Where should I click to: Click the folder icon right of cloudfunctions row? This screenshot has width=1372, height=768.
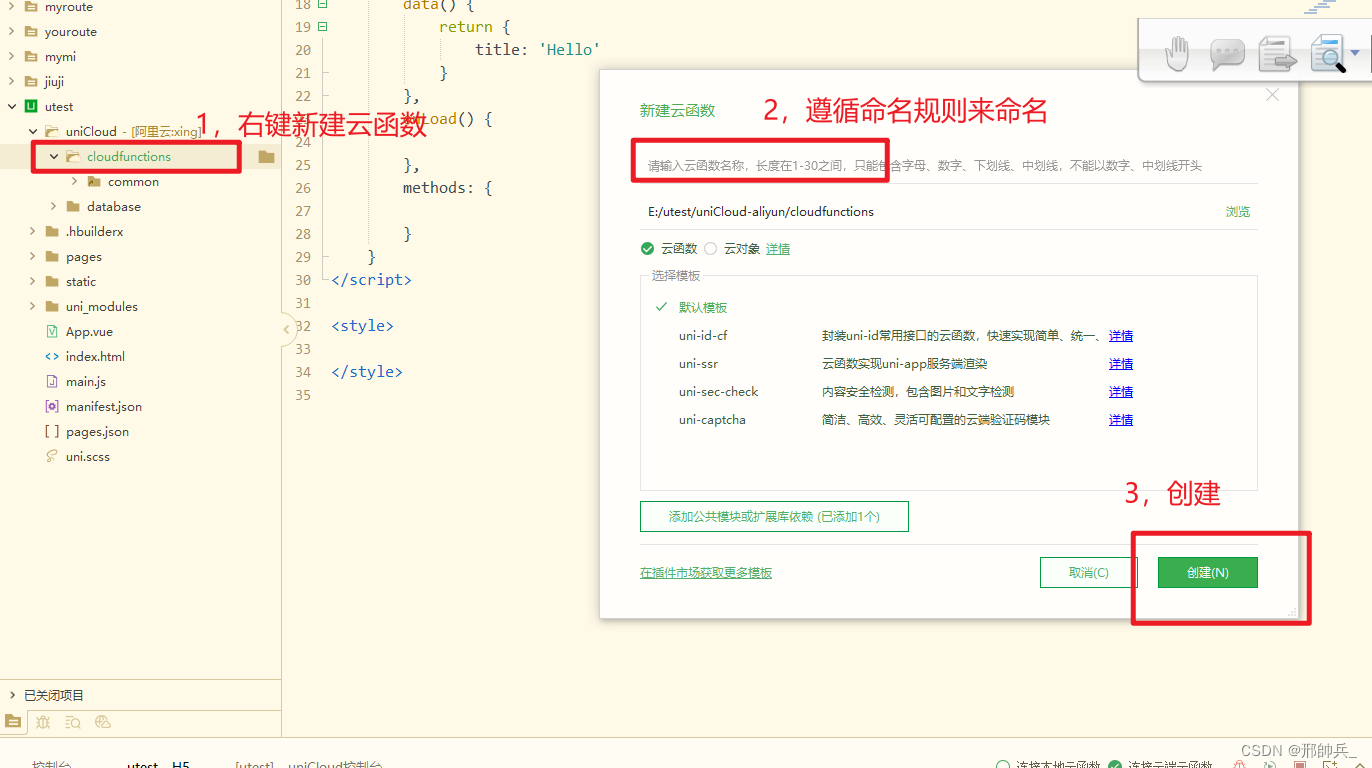266,156
